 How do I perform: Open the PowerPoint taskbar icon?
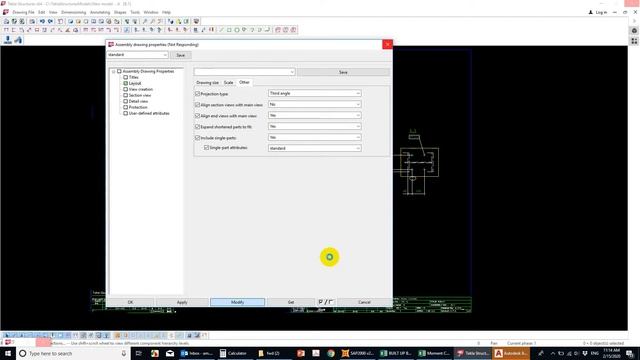(x=301, y=353)
